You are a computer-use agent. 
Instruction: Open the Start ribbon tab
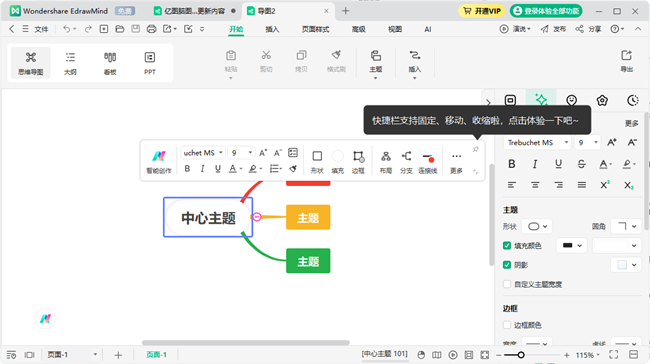click(236, 29)
